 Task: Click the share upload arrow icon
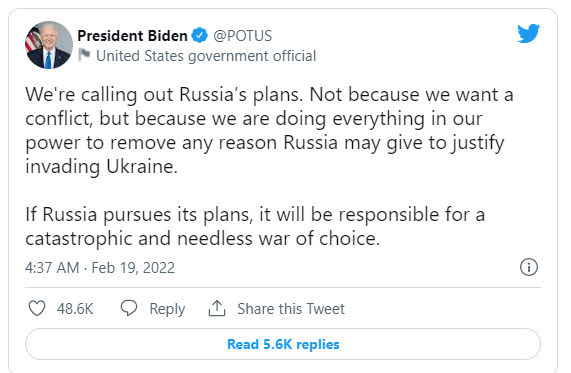pyautogui.click(x=217, y=308)
